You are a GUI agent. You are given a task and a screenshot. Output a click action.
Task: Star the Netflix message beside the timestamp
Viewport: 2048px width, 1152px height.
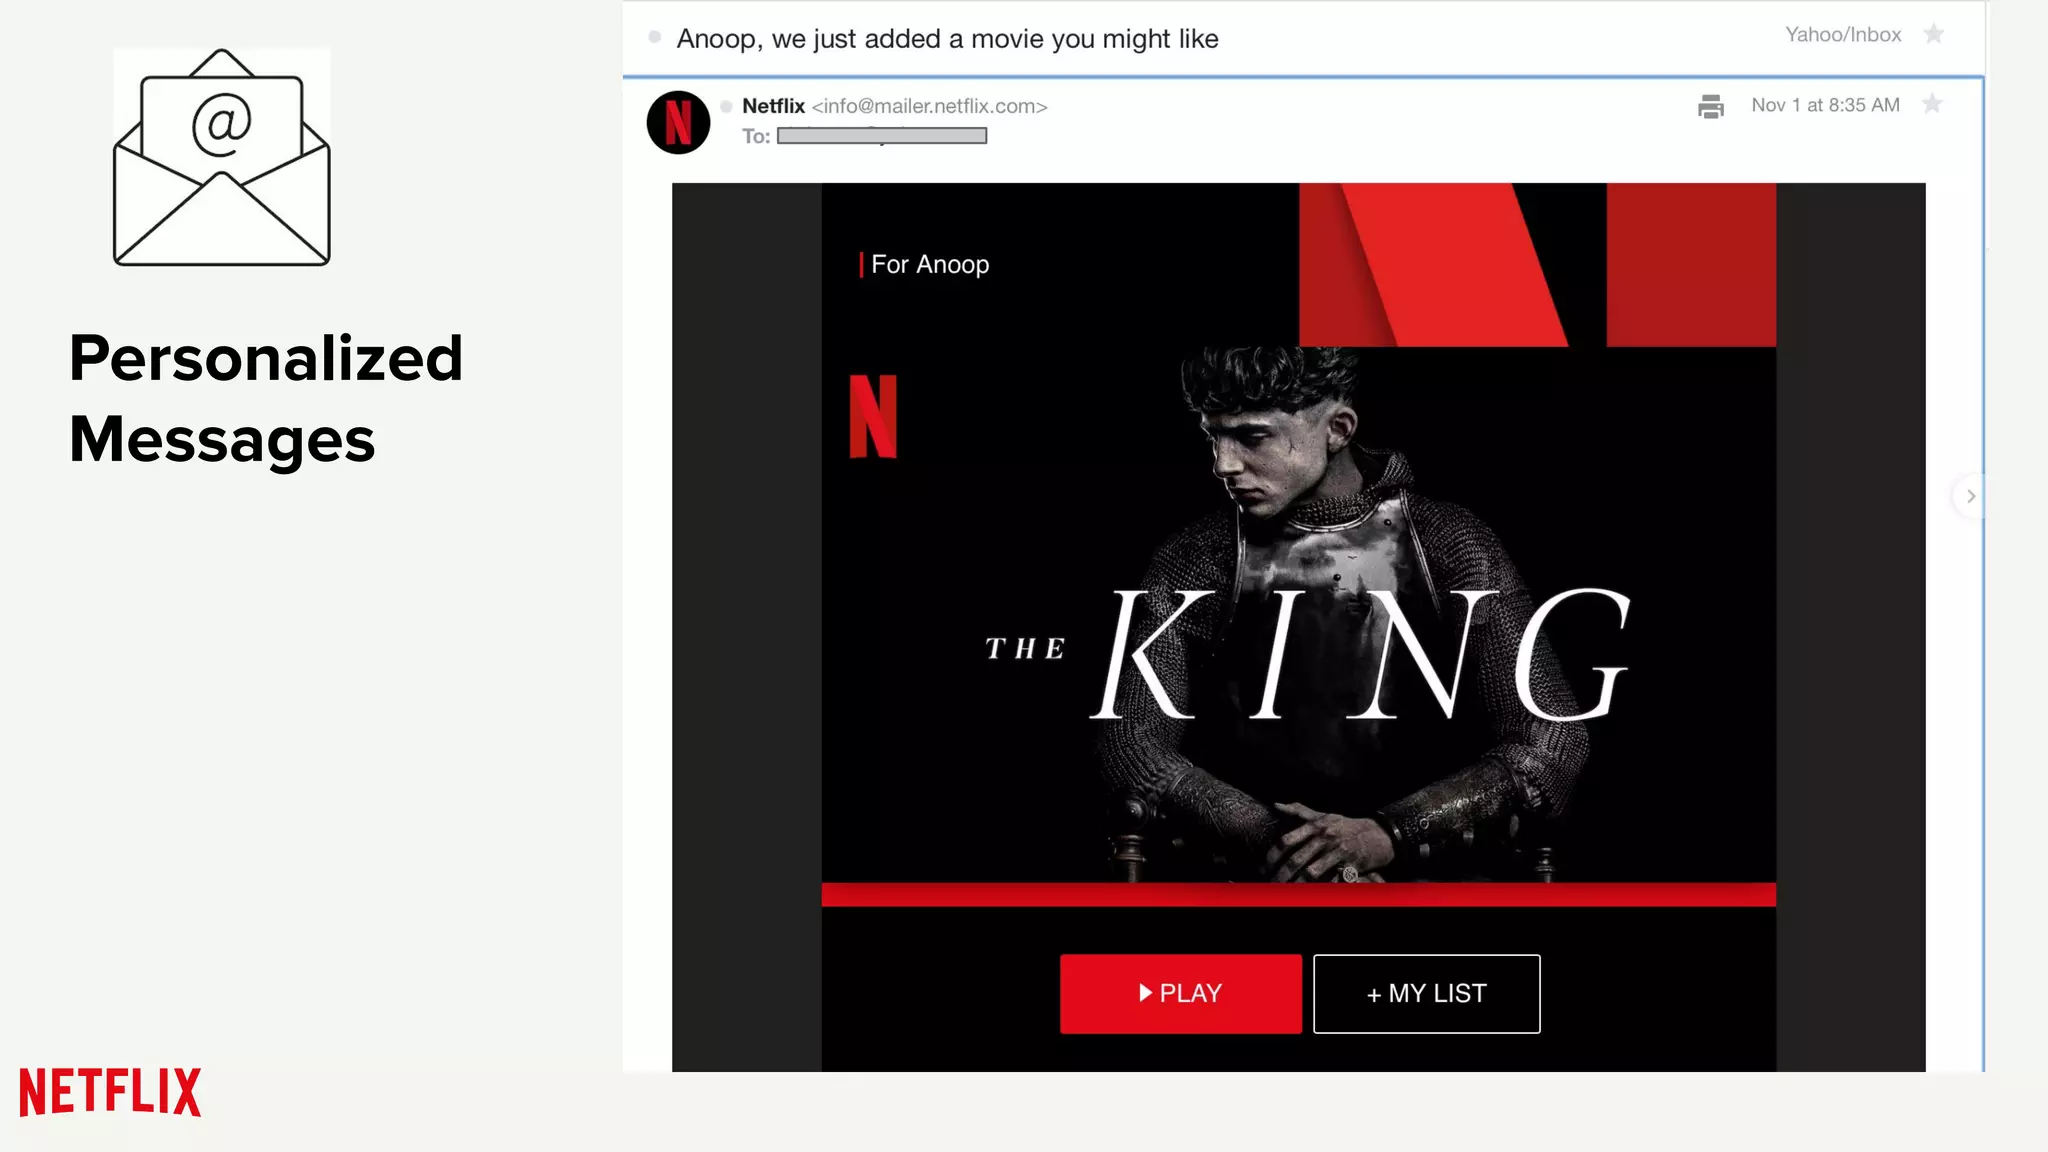click(x=1933, y=104)
